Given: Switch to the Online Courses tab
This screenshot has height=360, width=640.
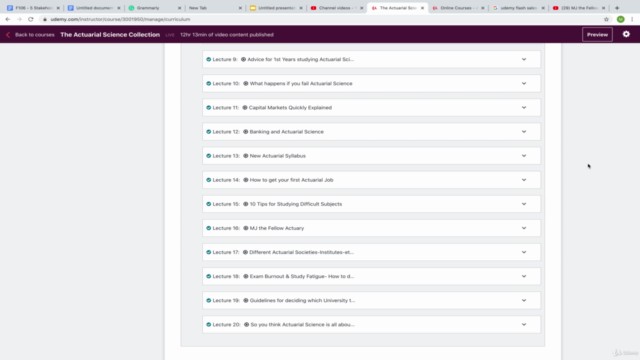Looking at the screenshot, I should tap(458, 8).
